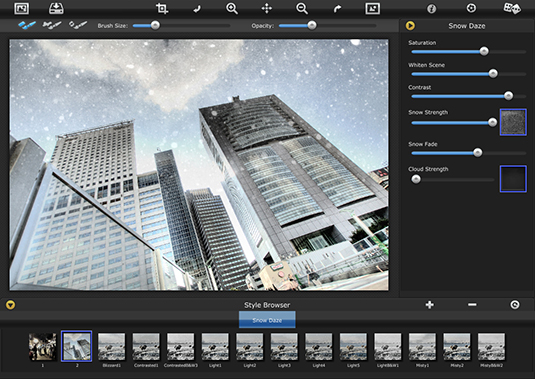The height and width of the screenshot is (379, 535).
Task: Click the Style Browser reset circular icon
Action: (515, 304)
